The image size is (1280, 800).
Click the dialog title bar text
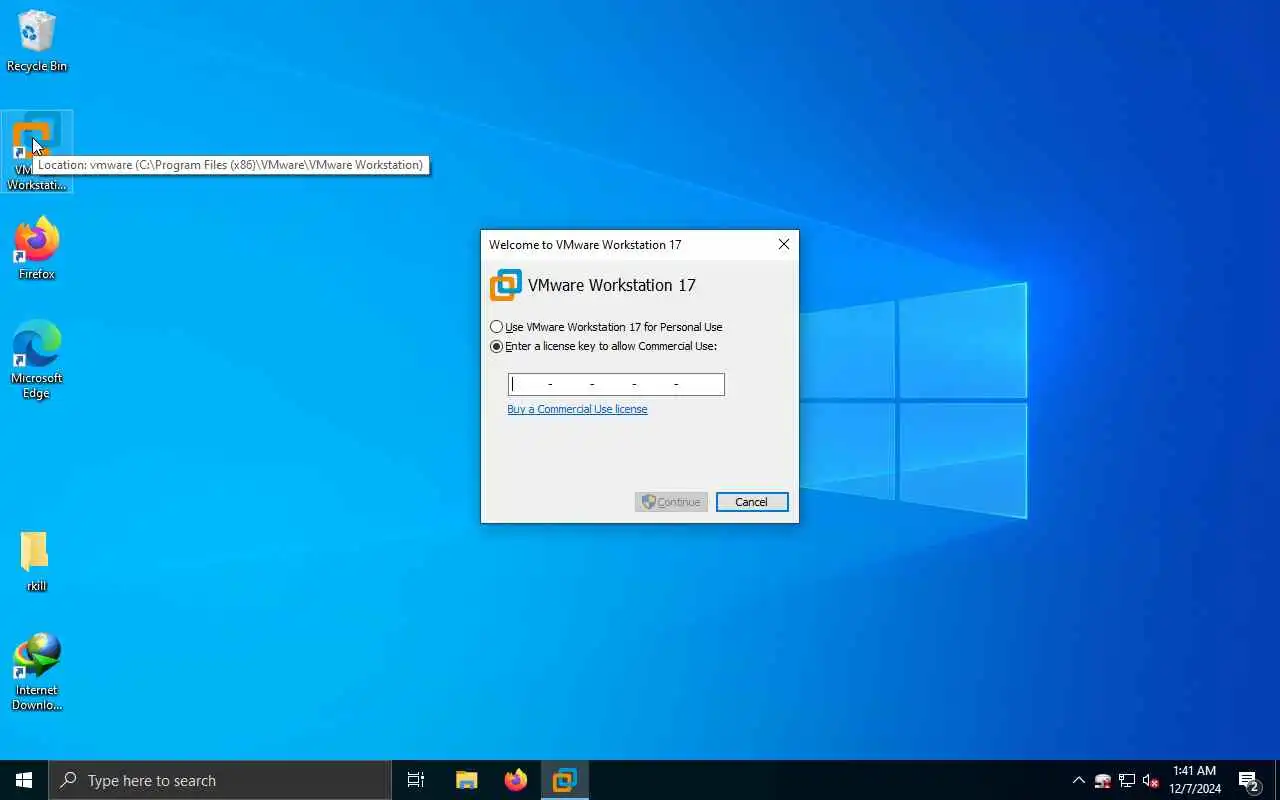click(x=585, y=245)
